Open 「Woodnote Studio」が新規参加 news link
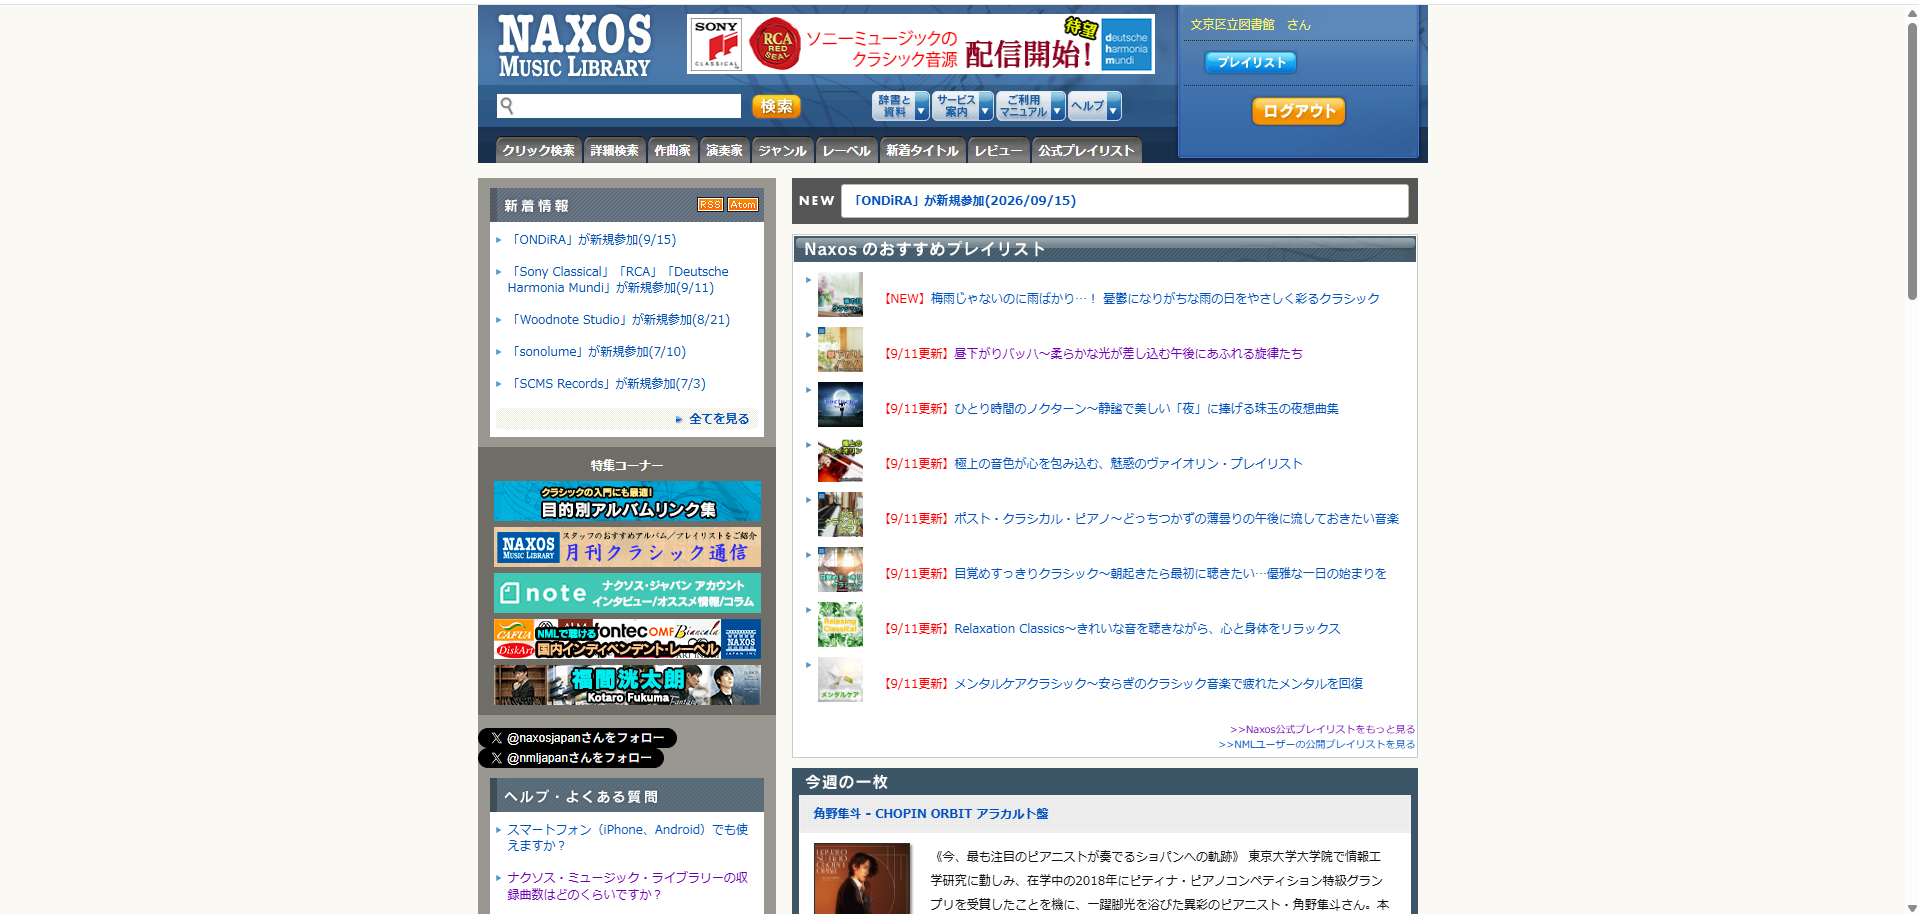This screenshot has height=914, width=1919. (x=620, y=320)
